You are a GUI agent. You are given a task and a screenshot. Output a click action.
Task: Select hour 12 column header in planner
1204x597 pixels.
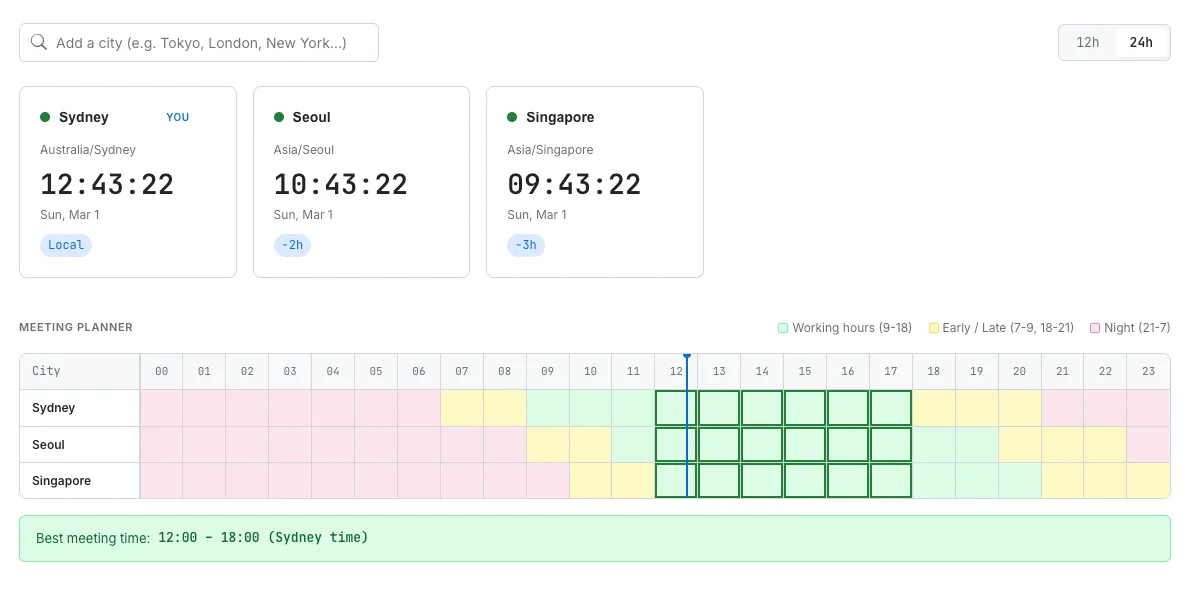point(676,371)
